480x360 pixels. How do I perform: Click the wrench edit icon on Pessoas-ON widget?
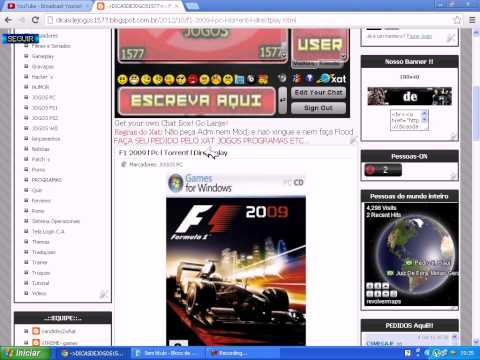click(x=454, y=176)
